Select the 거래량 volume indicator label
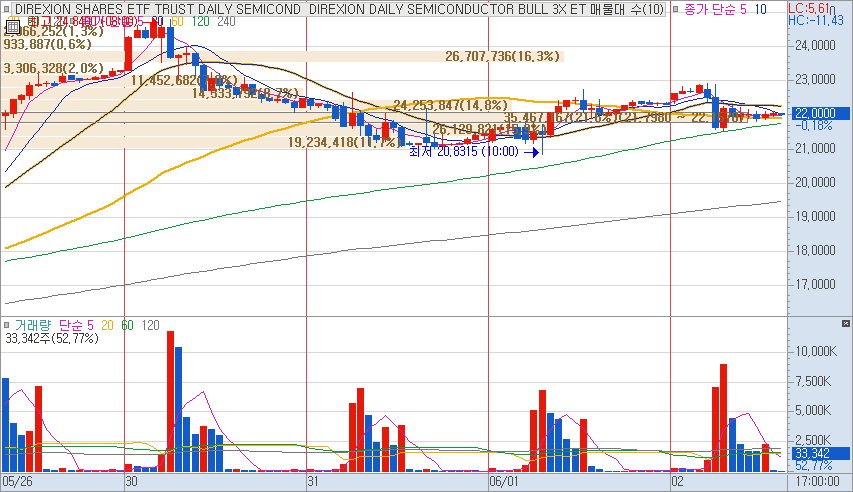 pos(33,325)
